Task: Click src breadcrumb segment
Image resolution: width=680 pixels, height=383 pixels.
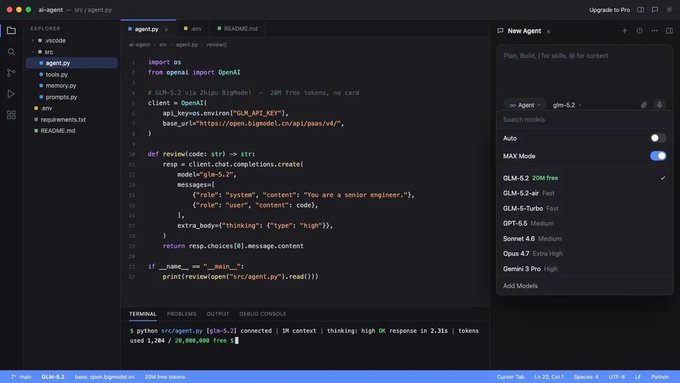Action: (x=163, y=45)
